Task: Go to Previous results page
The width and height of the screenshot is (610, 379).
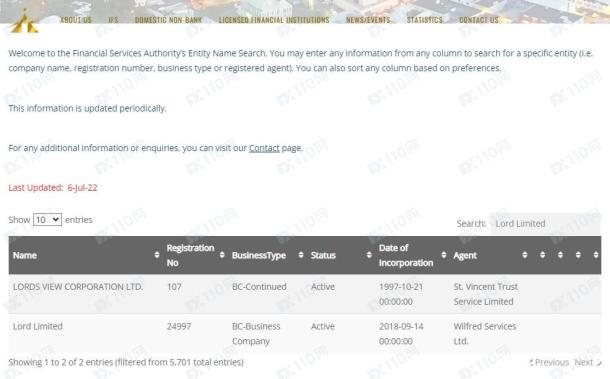Action: coord(549,363)
